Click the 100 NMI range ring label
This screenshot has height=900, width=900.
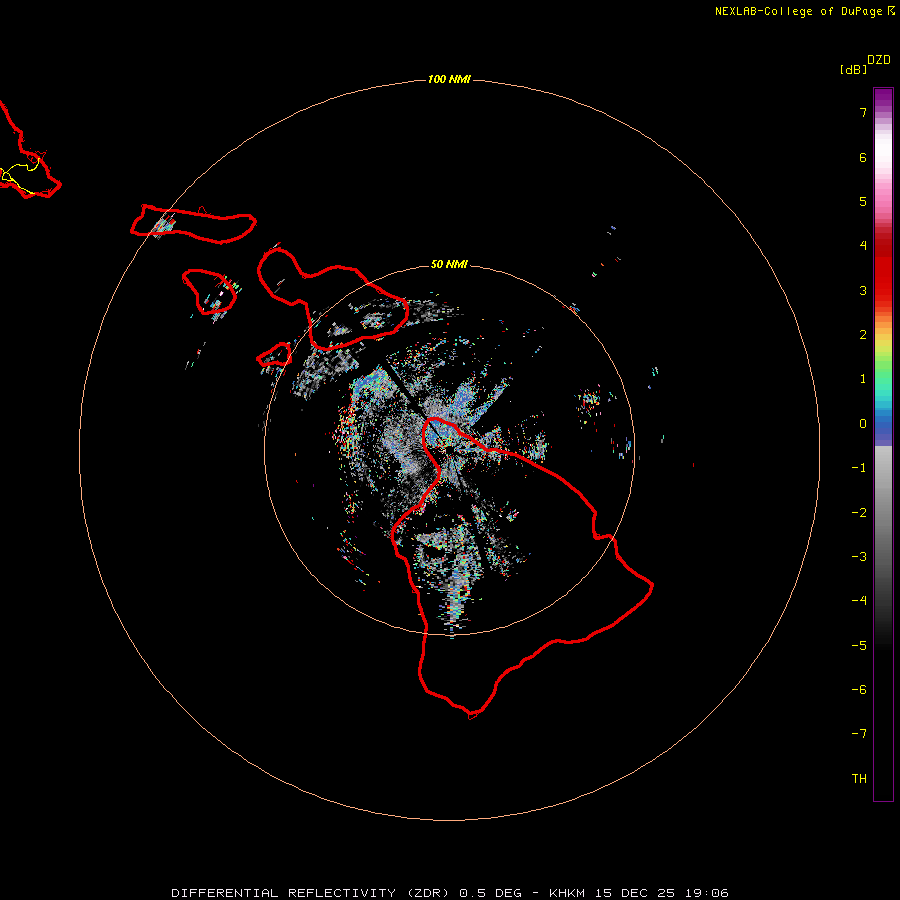(x=449, y=79)
